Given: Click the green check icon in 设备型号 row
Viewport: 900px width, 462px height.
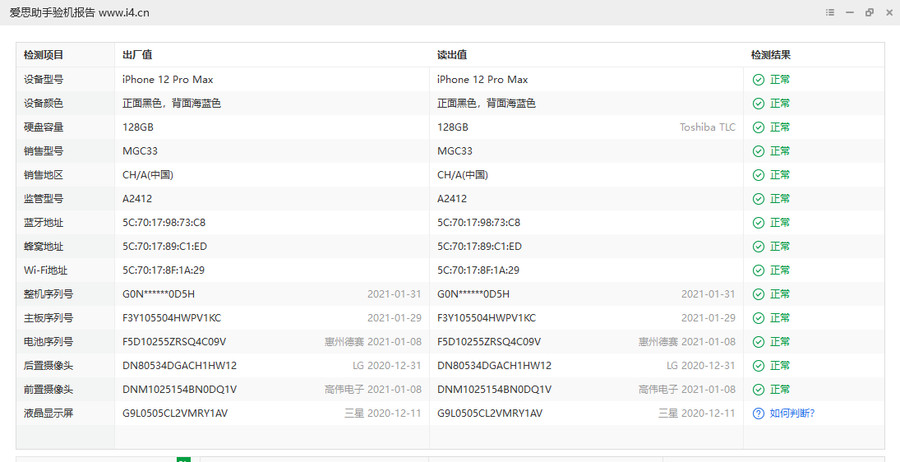Looking at the screenshot, I should tap(758, 80).
